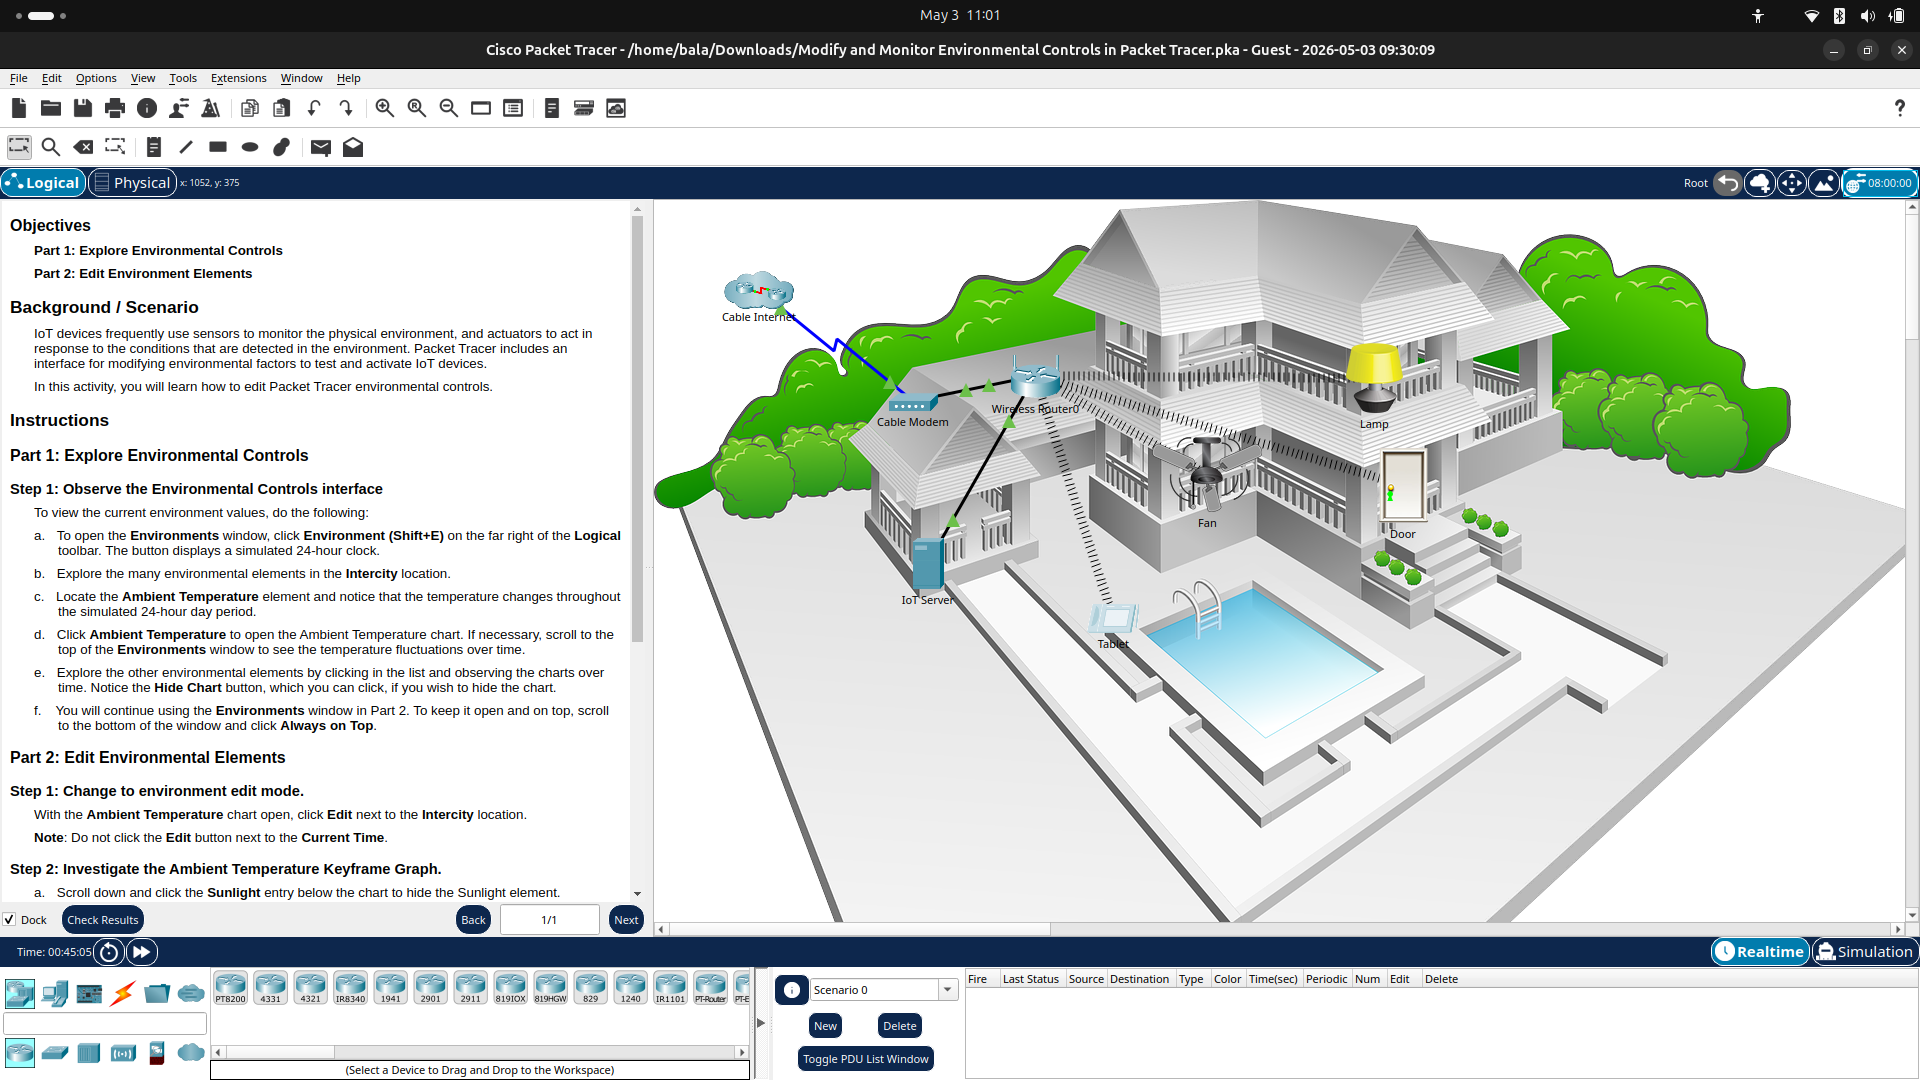Click the New file icon

[x=19, y=108]
